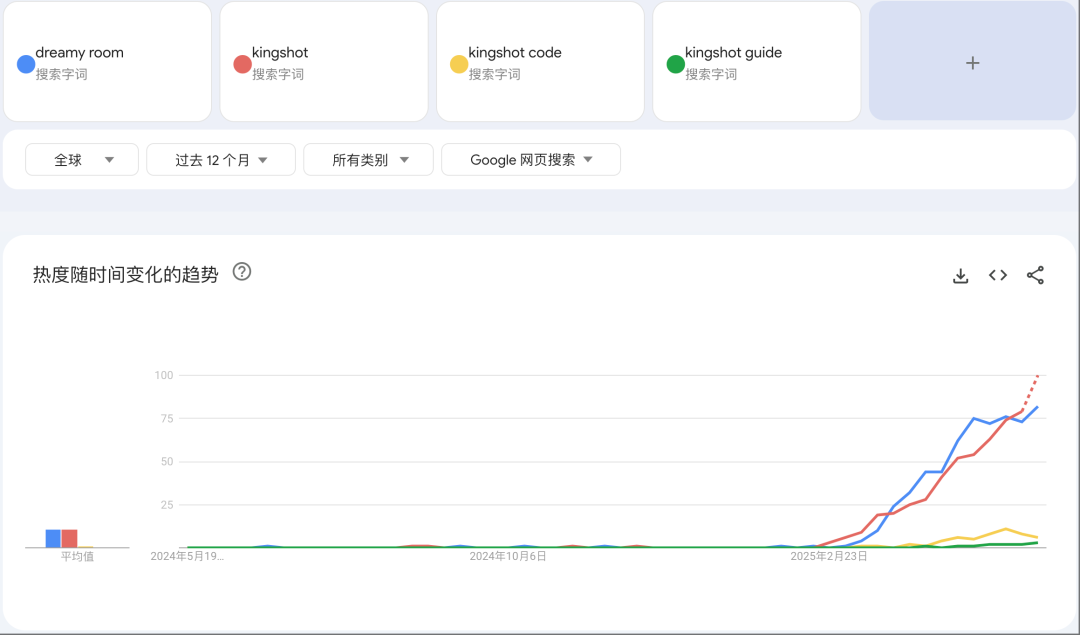The image size is (1080, 635).
Task: Open the 过去 12 个月 time range dropdown
Action: point(221,160)
